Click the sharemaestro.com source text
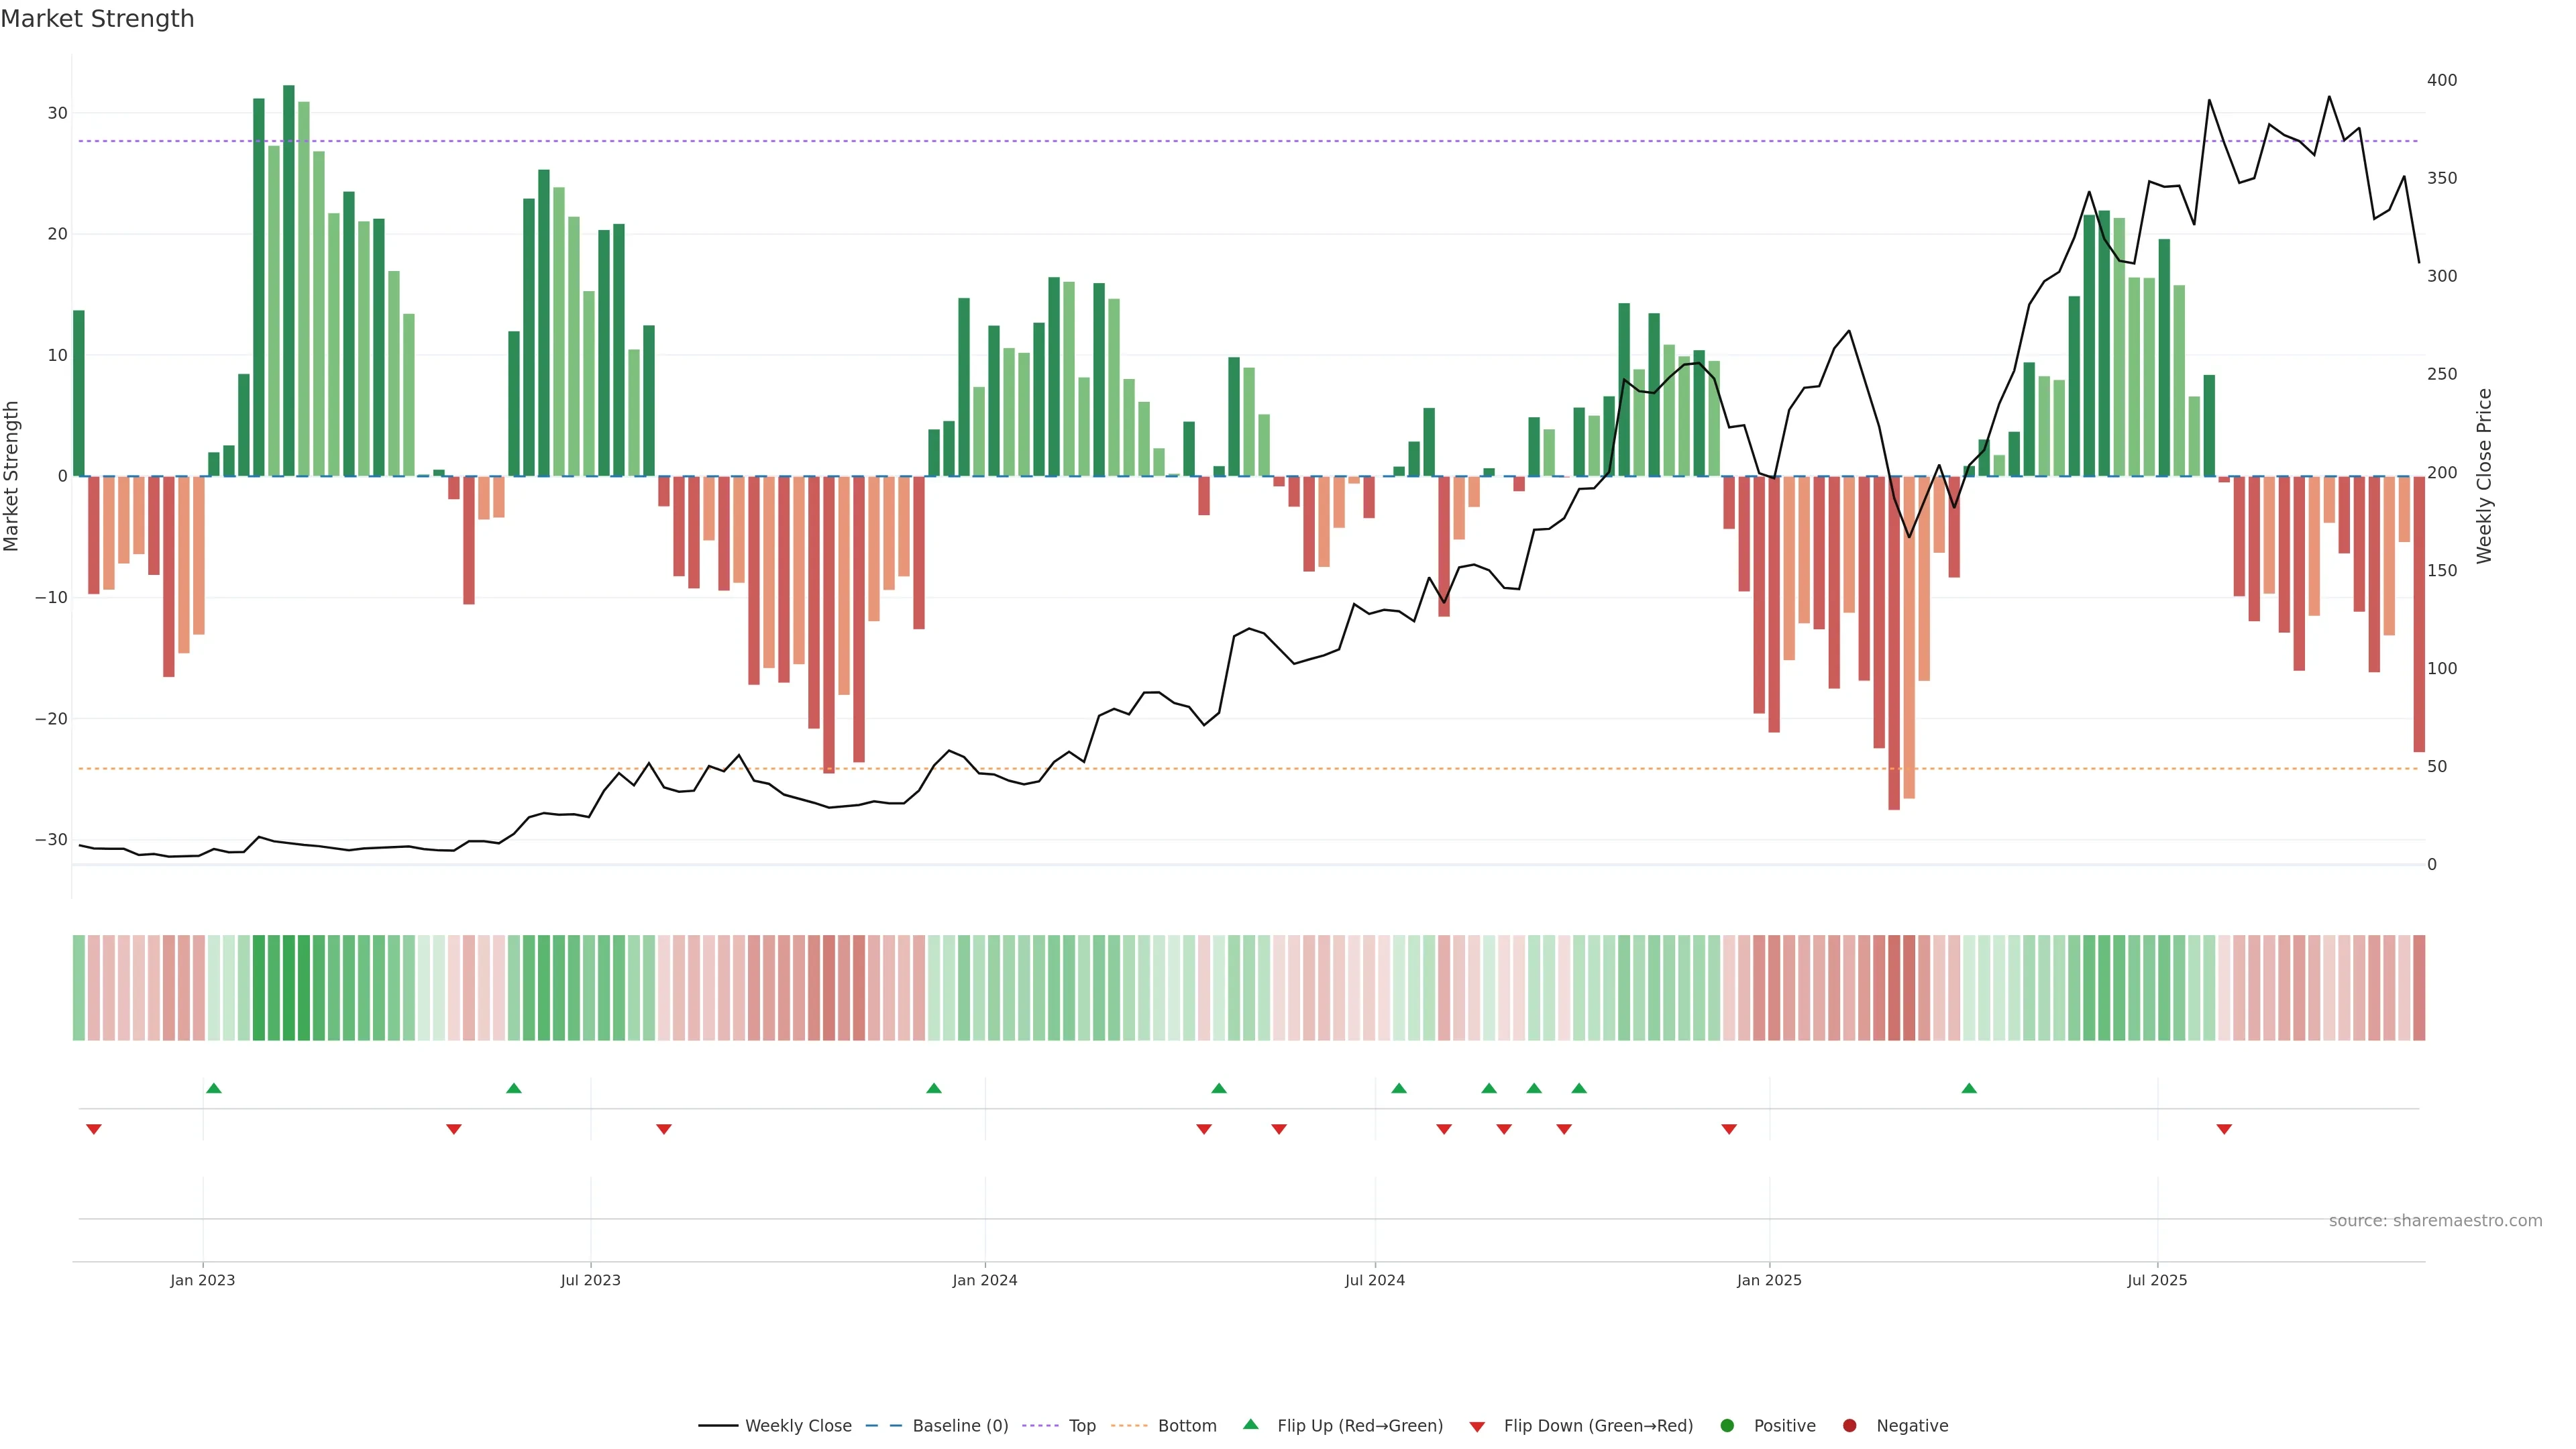The height and width of the screenshot is (1449, 2576). coord(2435,1221)
